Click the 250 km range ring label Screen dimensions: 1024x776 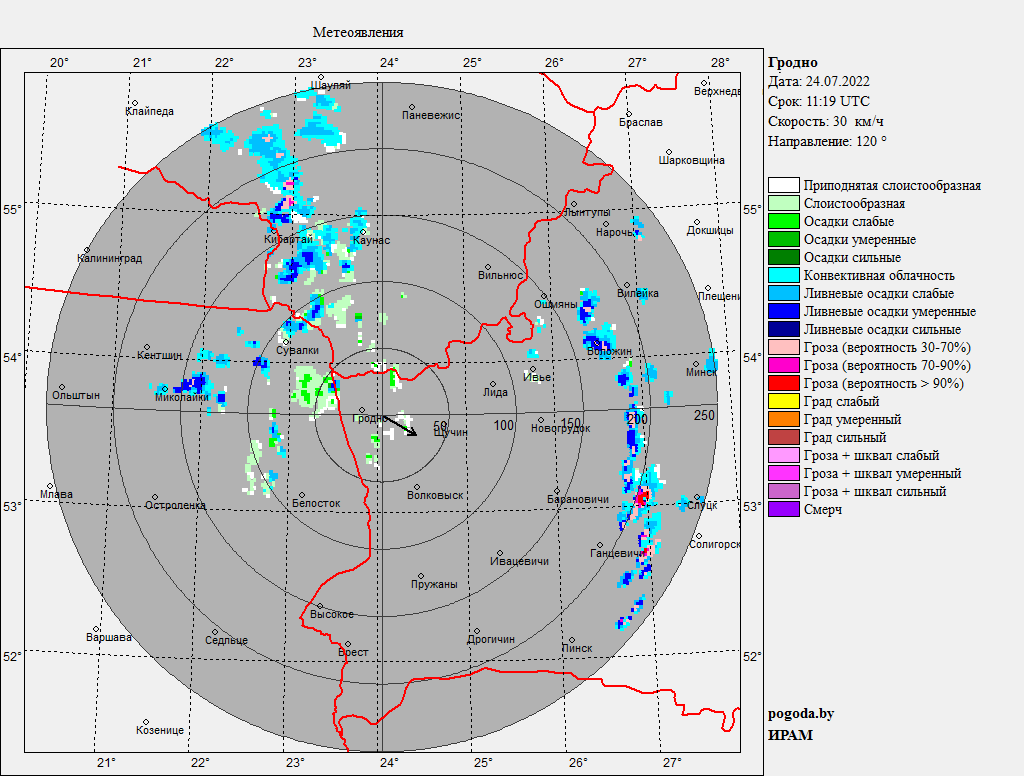click(705, 415)
